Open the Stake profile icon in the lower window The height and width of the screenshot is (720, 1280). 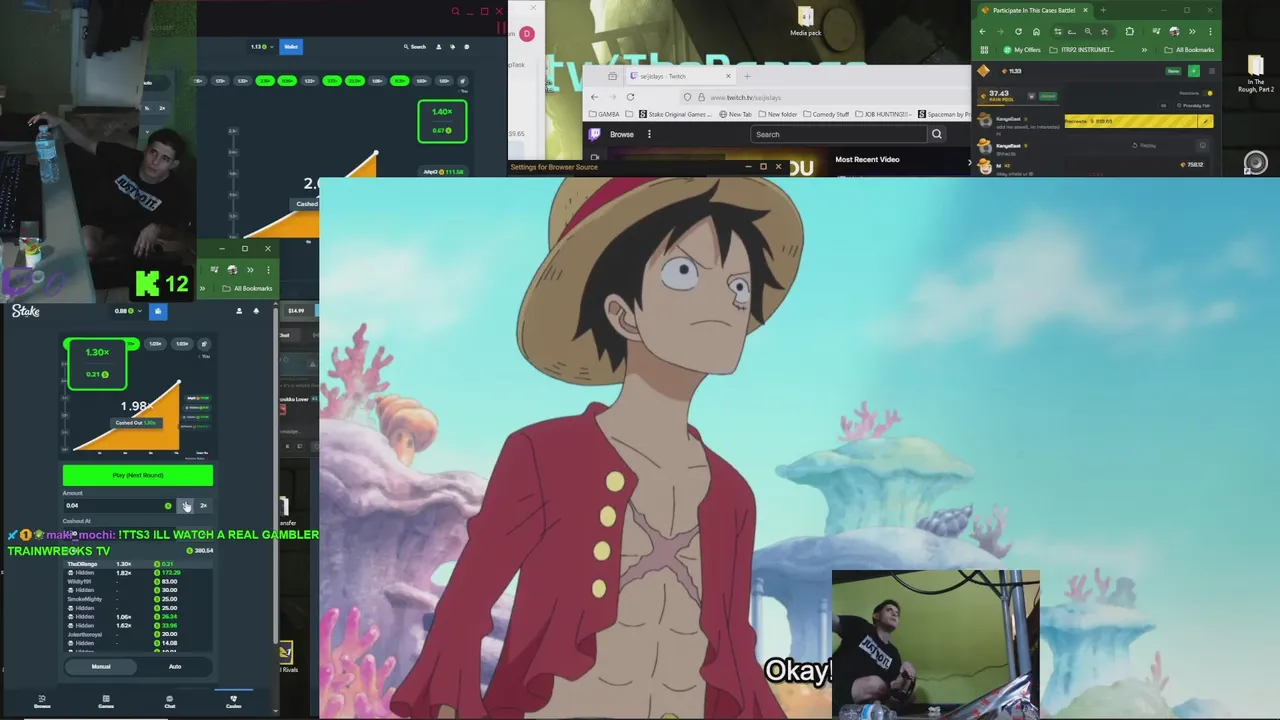239,311
